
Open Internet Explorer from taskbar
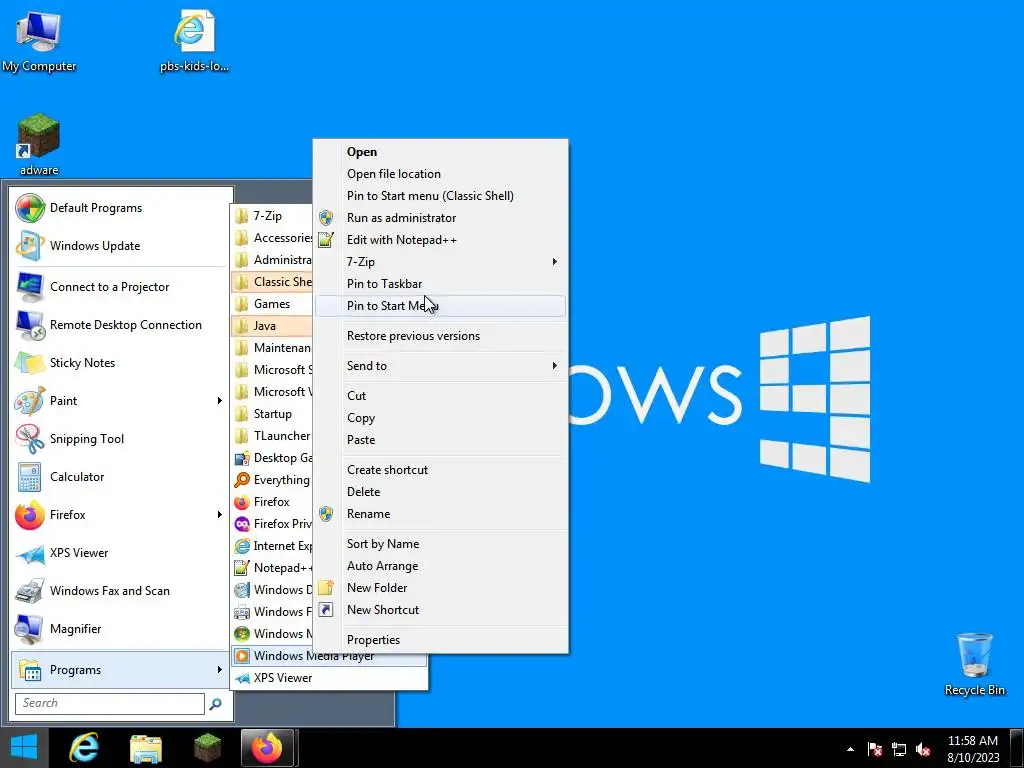coord(84,747)
